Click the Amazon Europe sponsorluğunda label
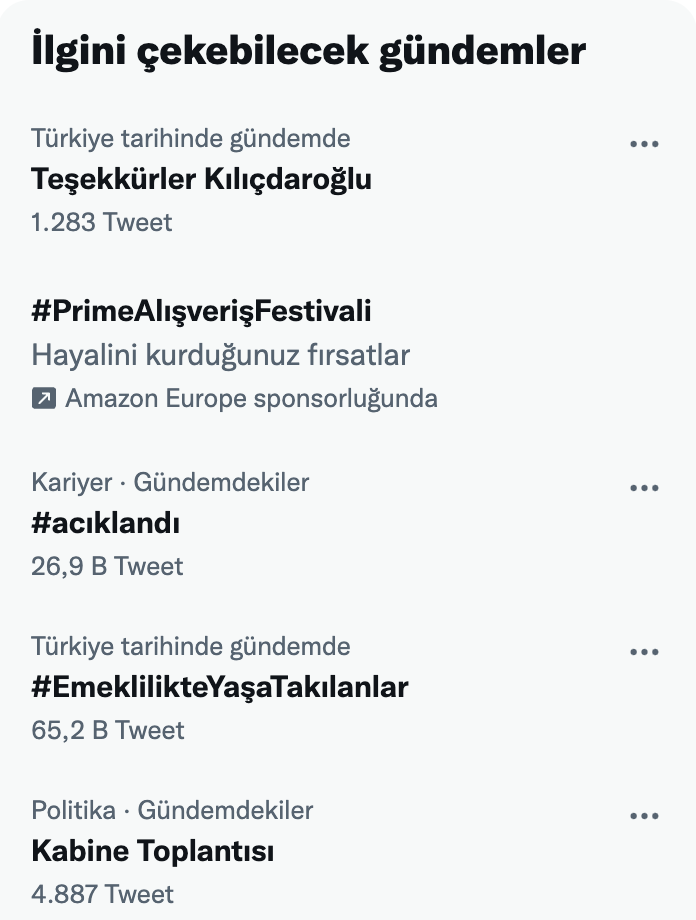The height and width of the screenshot is (920, 696). tap(251, 398)
